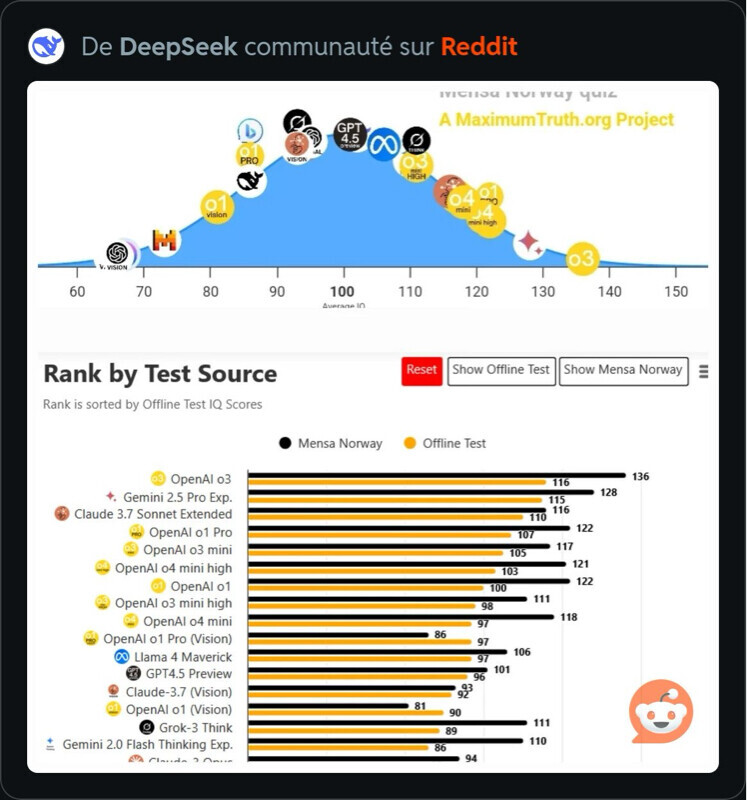Open the Reddit link in header
This screenshot has height=800, width=747.
(x=479, y=47)
